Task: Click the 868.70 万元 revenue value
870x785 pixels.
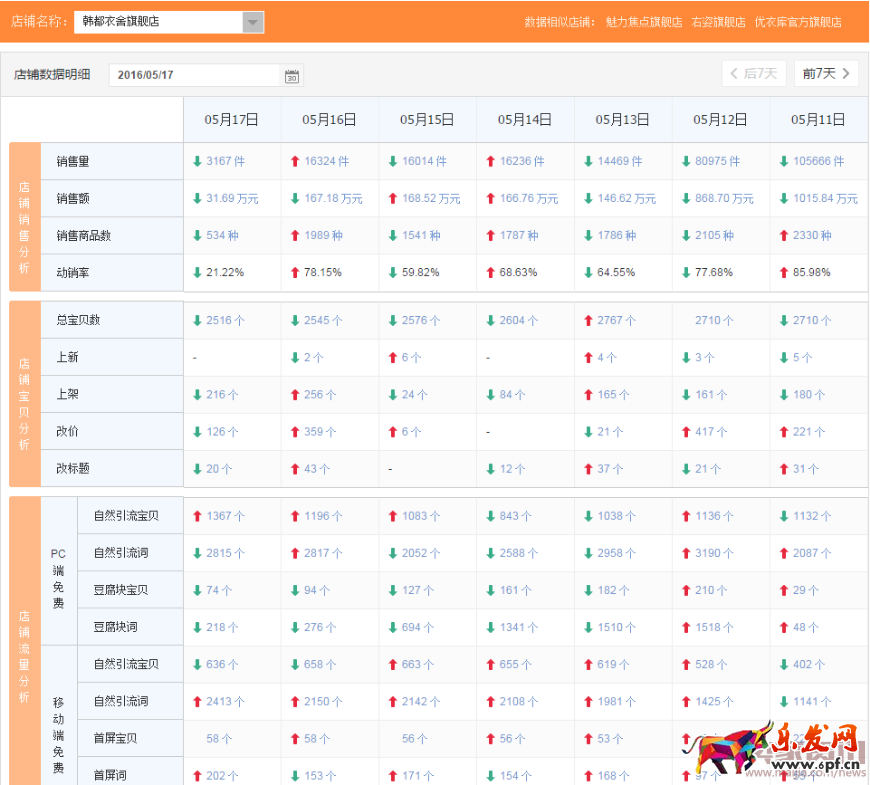Action: (x=725, y=199)
